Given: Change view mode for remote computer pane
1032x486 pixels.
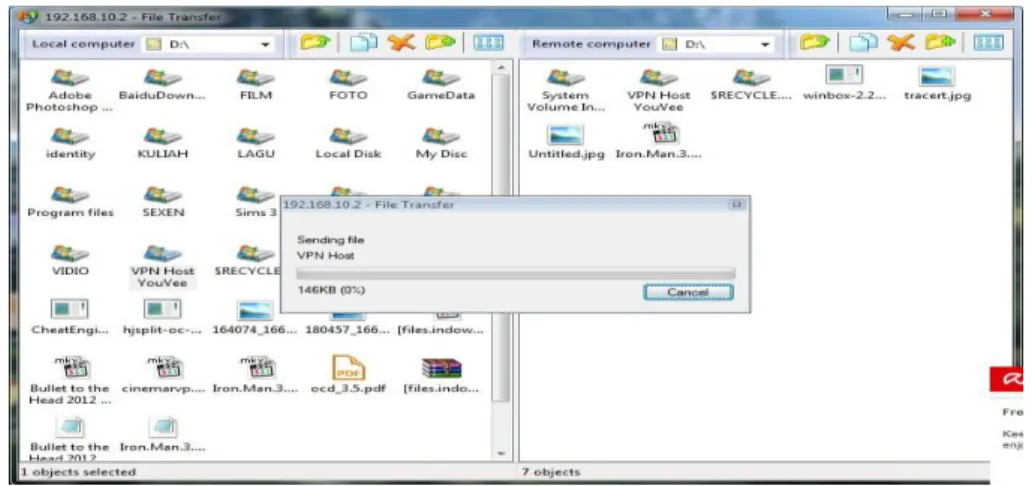Looking at the screenshot, I should (x=988, y=43).
